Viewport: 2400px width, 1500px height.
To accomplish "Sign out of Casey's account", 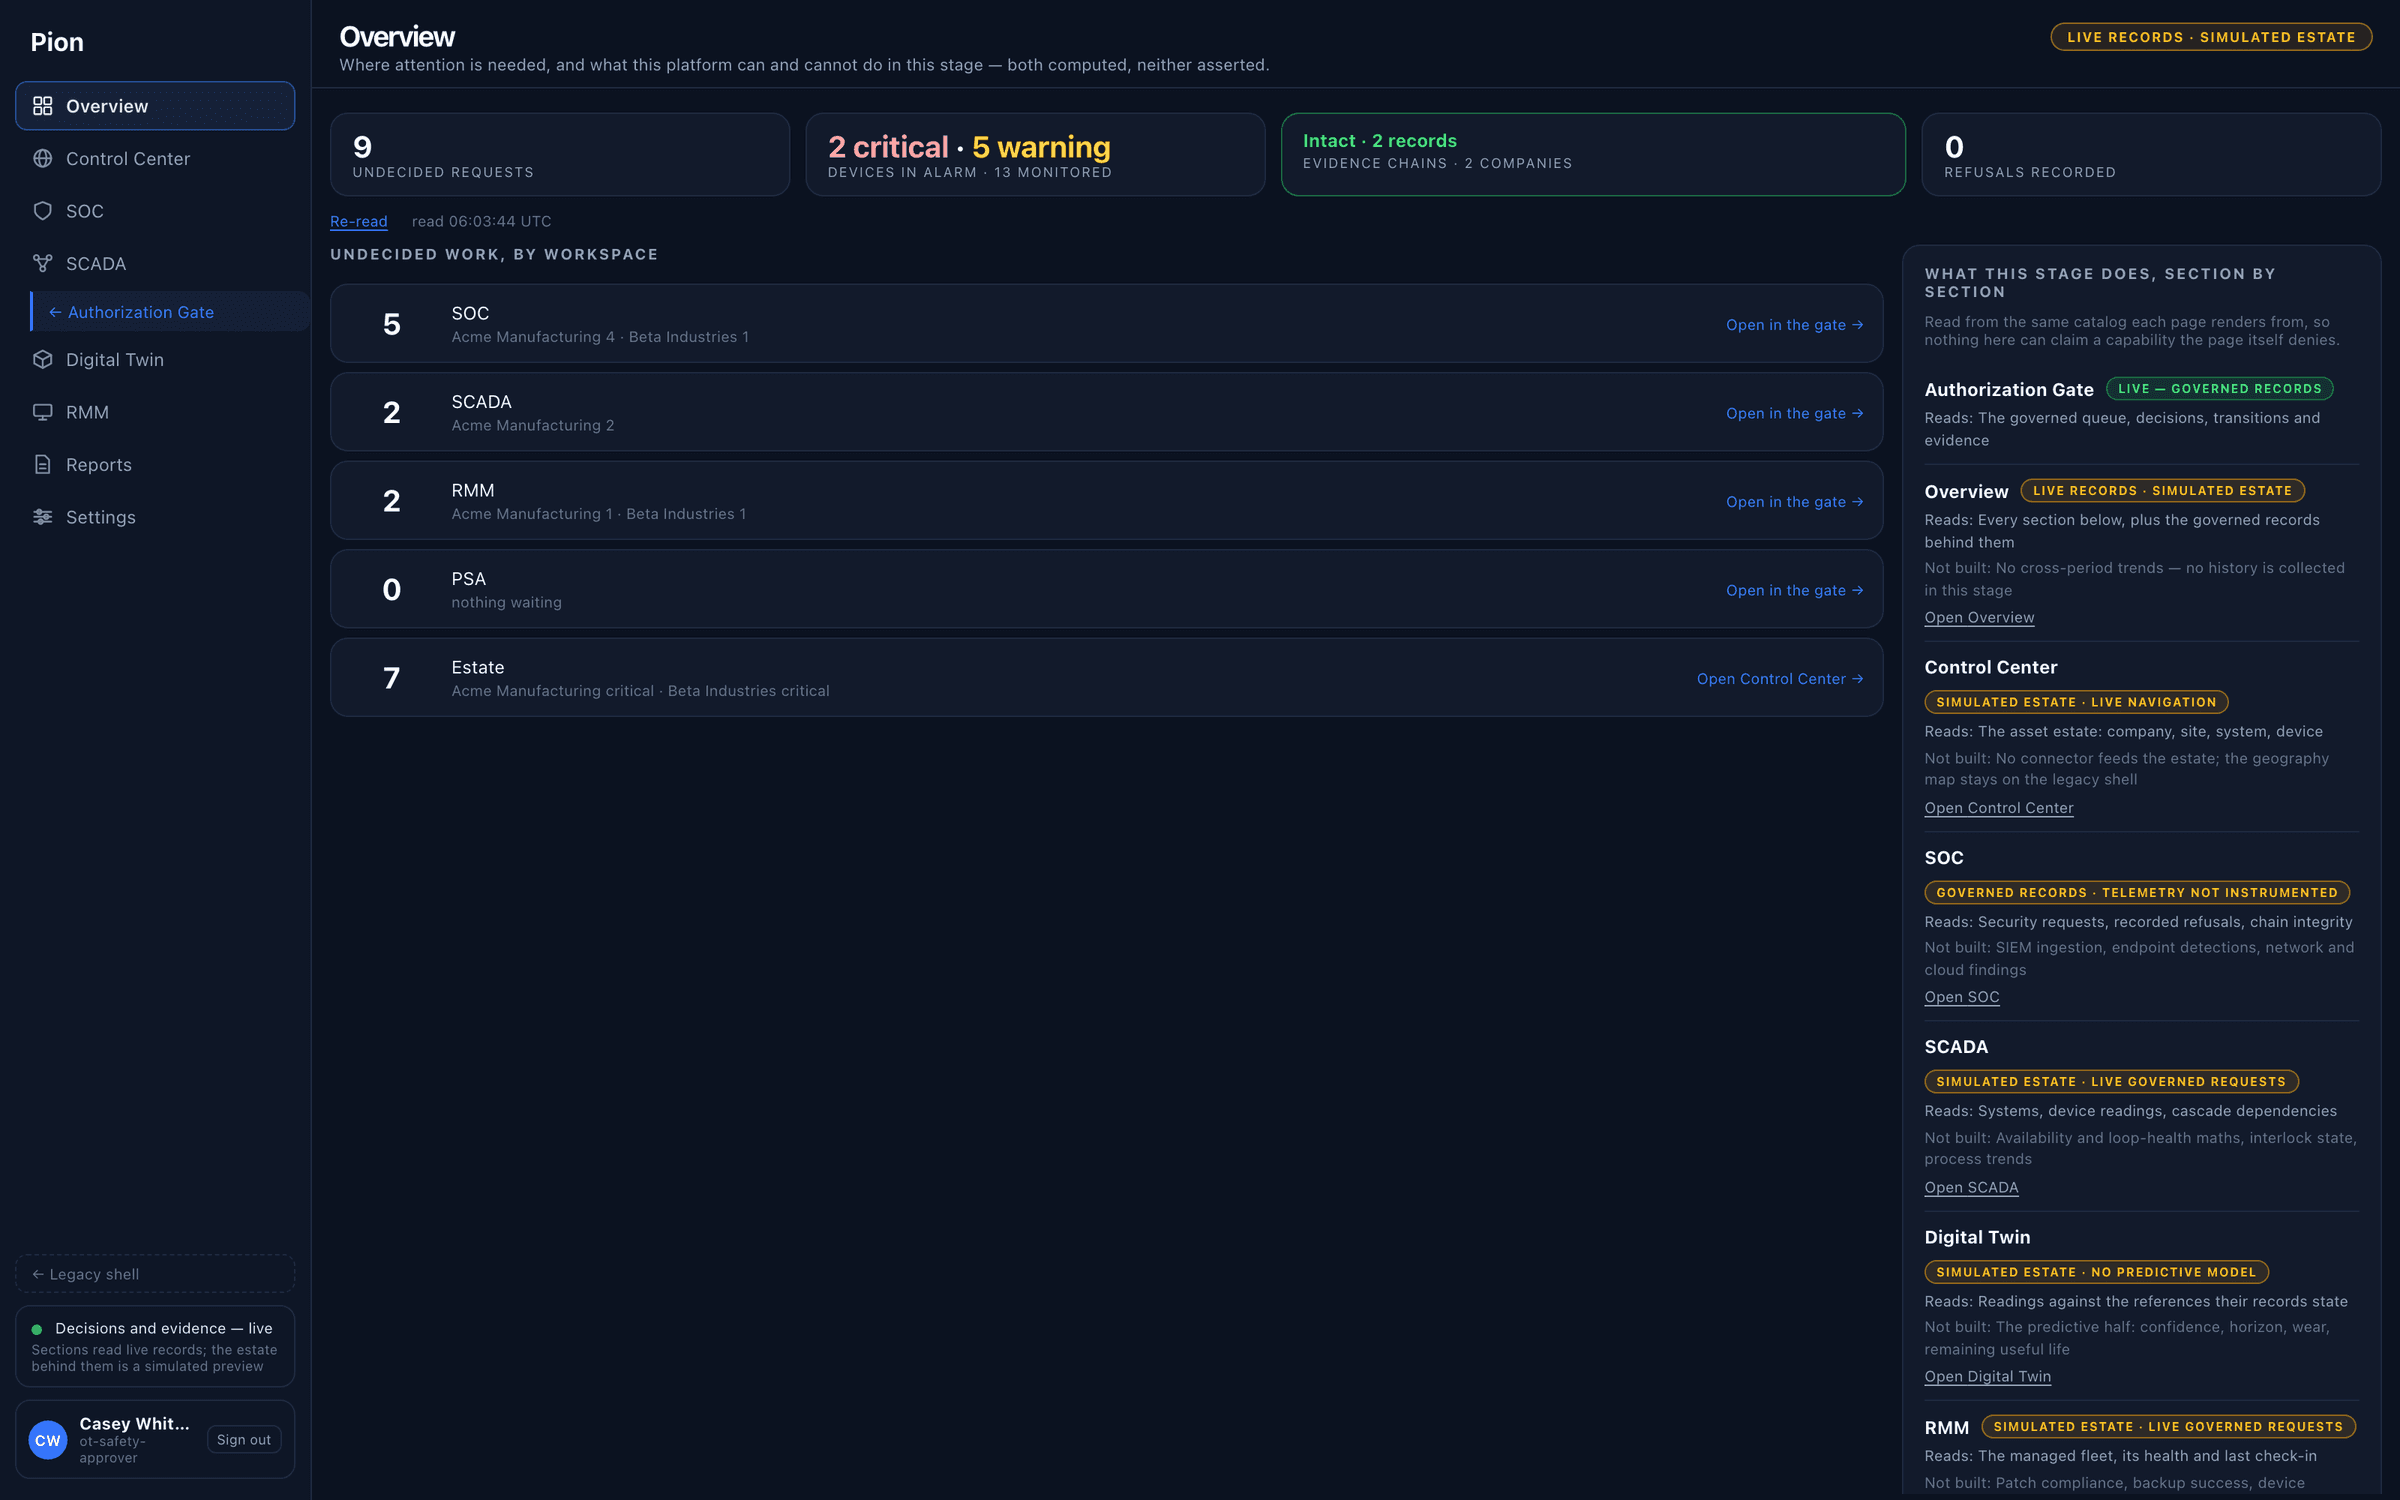I will [x=243, y=1440].
